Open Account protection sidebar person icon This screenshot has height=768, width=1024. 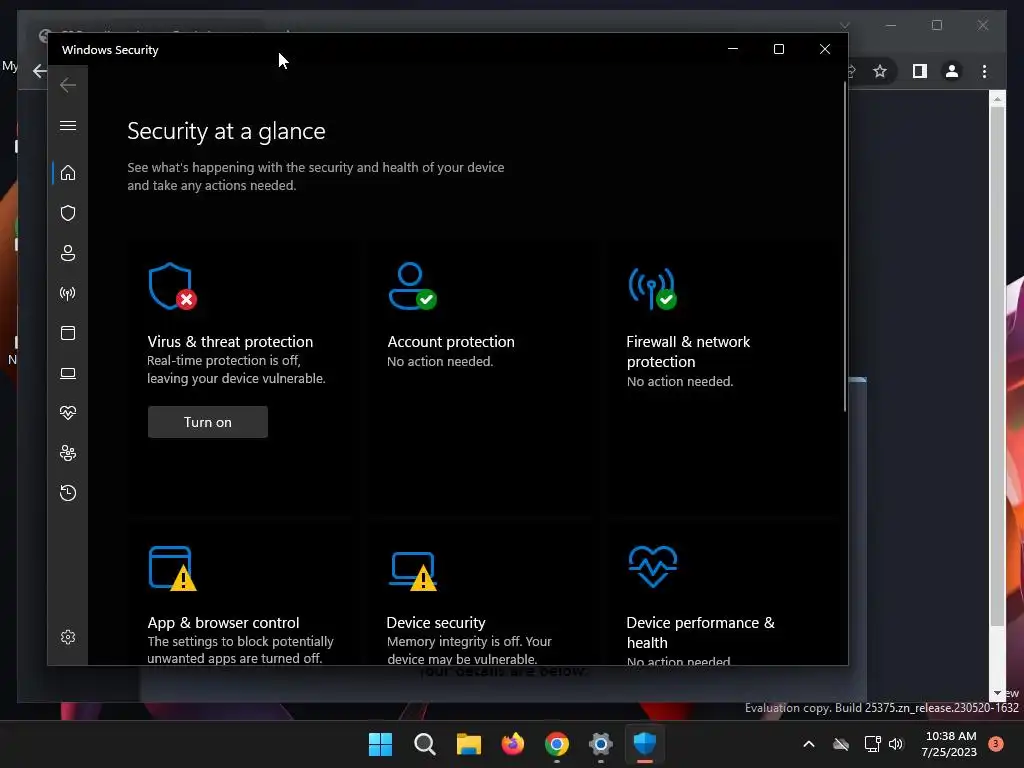click(68, 253)
